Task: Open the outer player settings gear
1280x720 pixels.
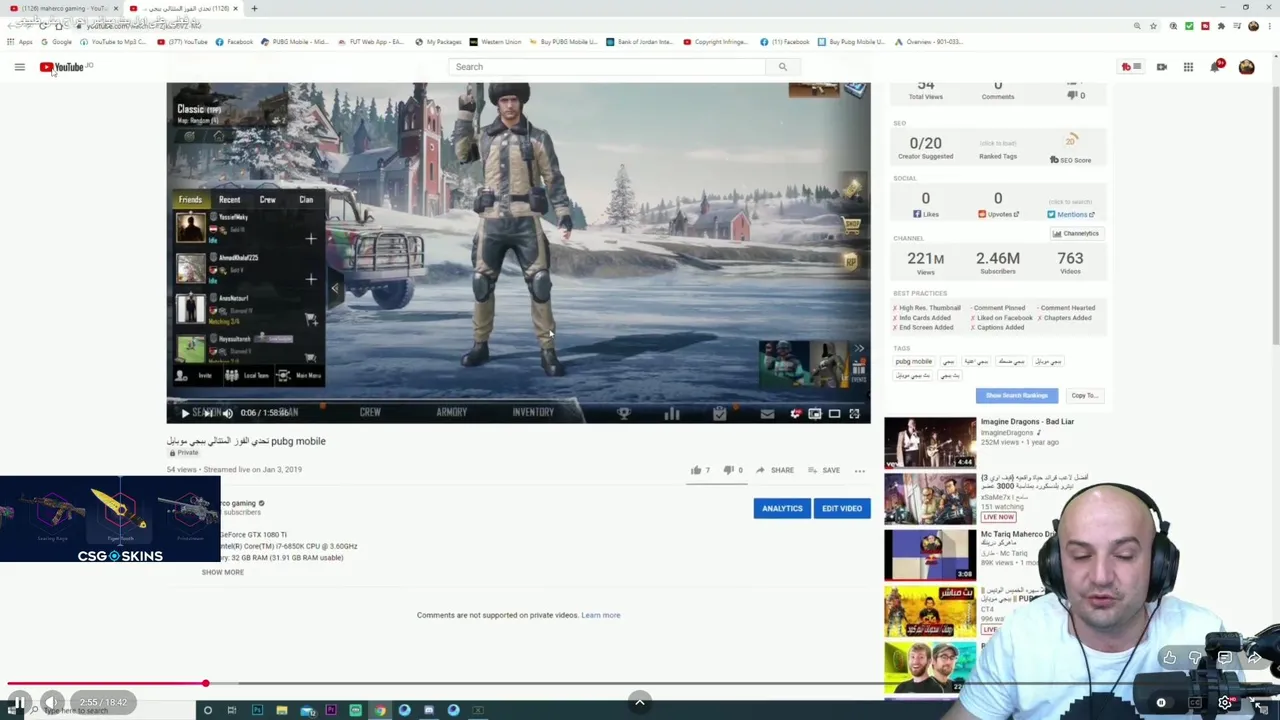Action: [x=1225, y=703]
